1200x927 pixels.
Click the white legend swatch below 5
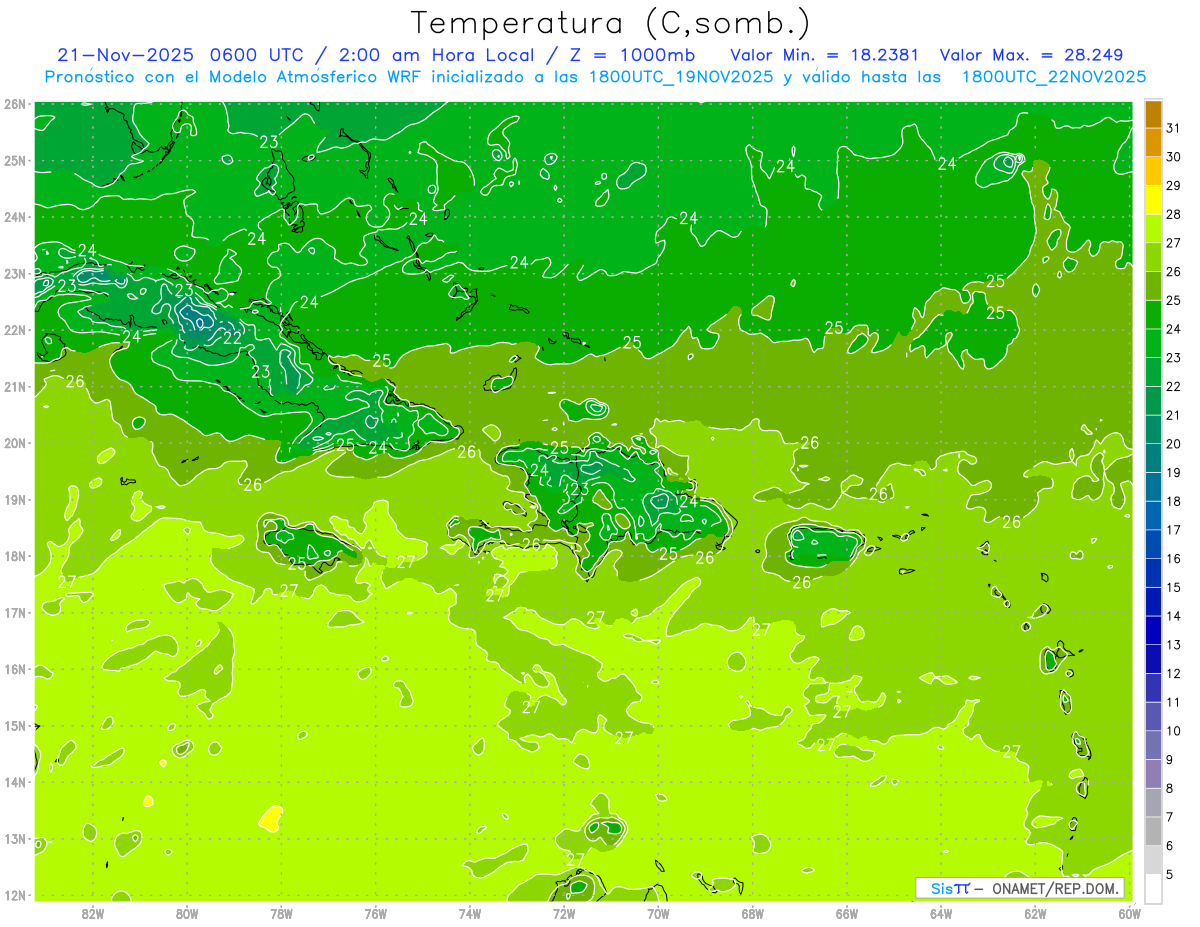coord(1153,887)
